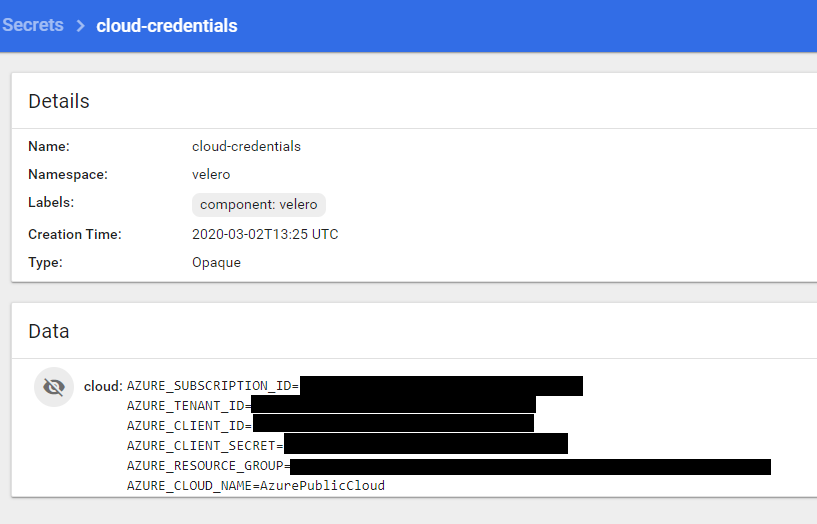Open the Secrets breadcrumb link
The image size is (817, 524).
pyautogui.click(x=33, y=25)
